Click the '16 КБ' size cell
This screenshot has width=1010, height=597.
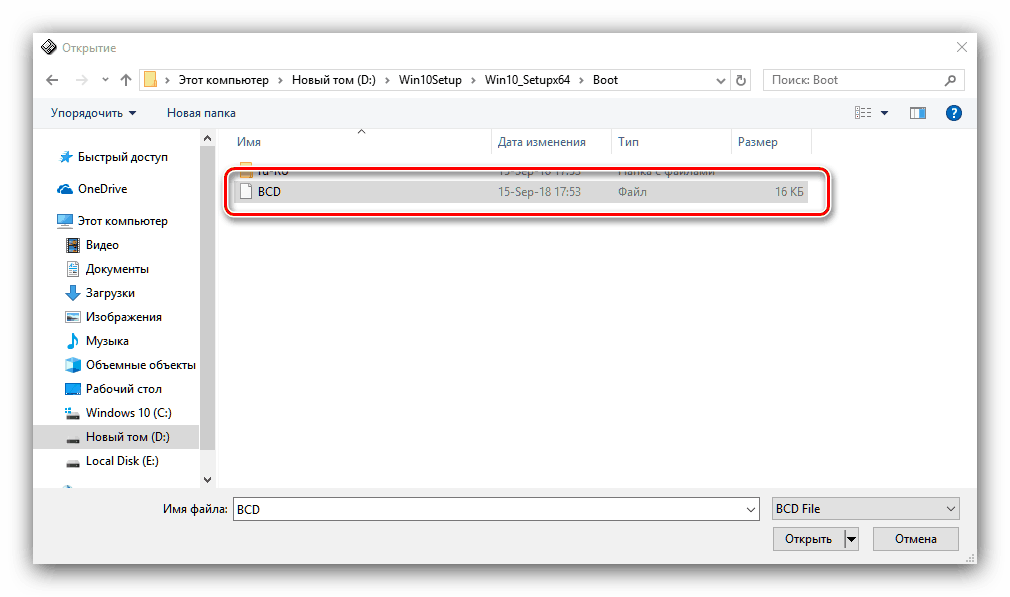pos(789,192)
